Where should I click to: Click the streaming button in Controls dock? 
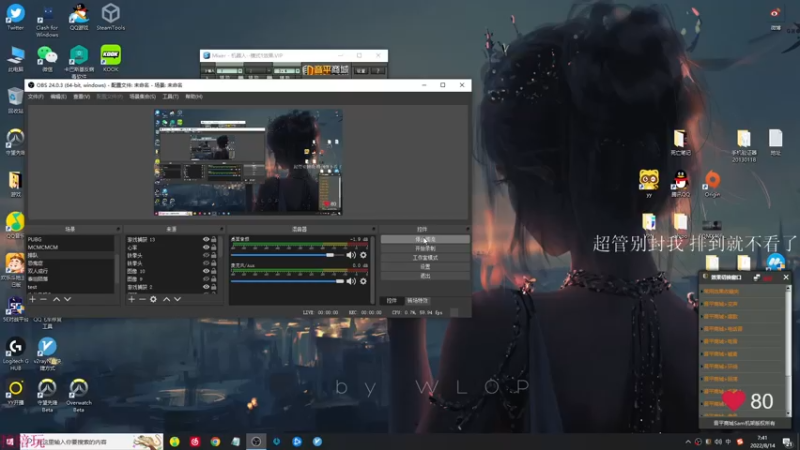pyautogui.click(x=425, y=239)
